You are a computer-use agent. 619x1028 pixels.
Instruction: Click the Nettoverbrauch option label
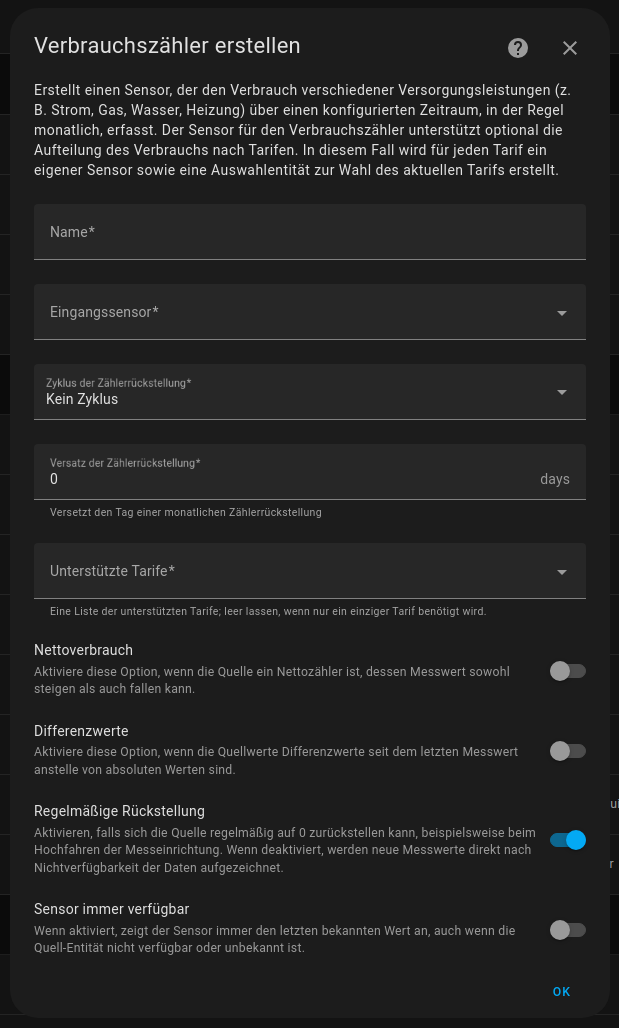[x=83, y=650]
